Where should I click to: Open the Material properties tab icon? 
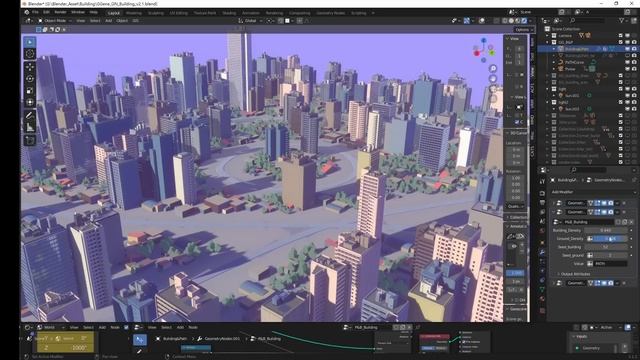pyautogui.click(x=542, y=299)
